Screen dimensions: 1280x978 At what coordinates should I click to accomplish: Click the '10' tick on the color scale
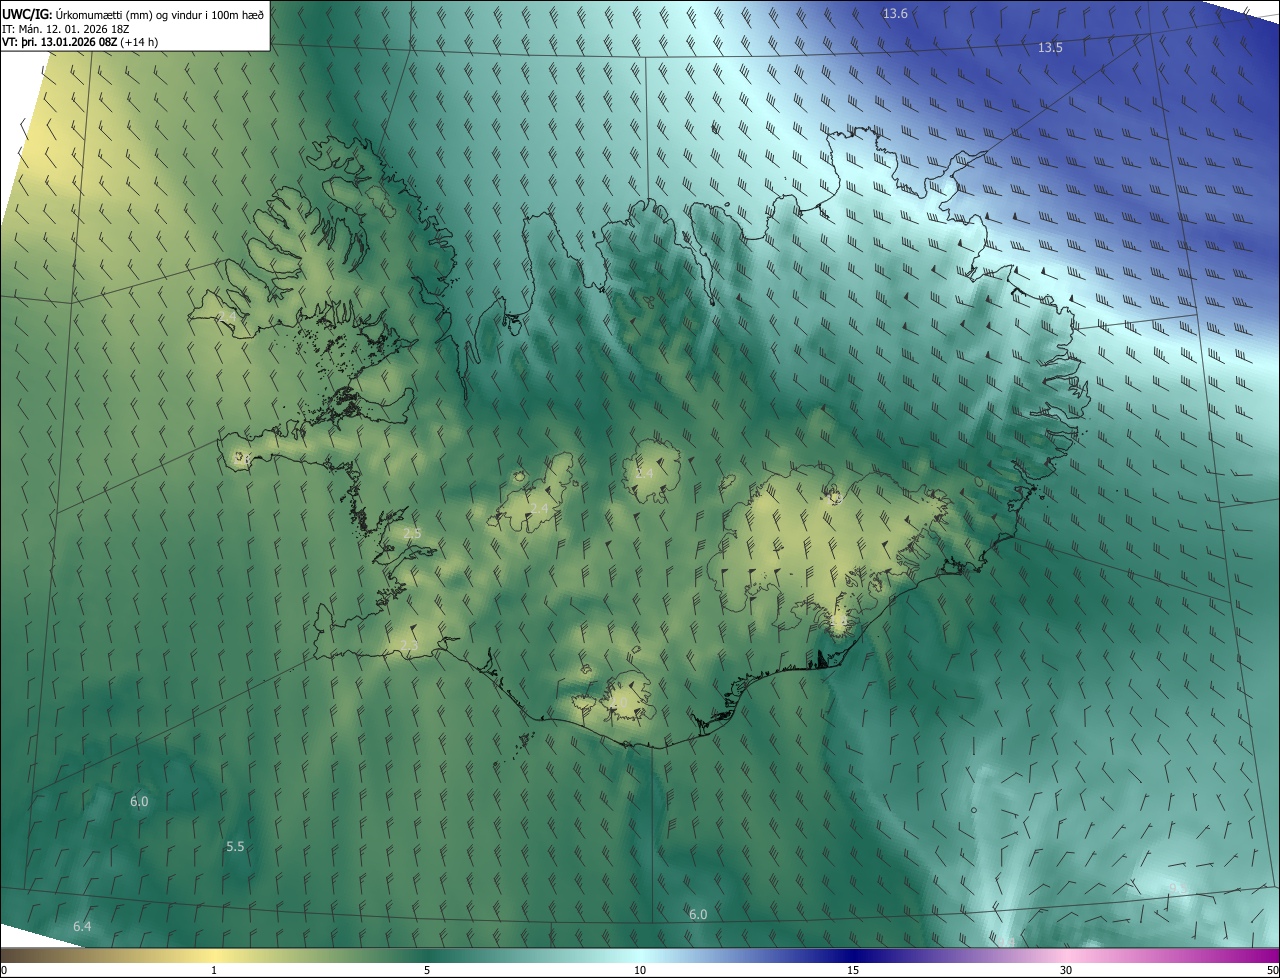coord(640,970)
